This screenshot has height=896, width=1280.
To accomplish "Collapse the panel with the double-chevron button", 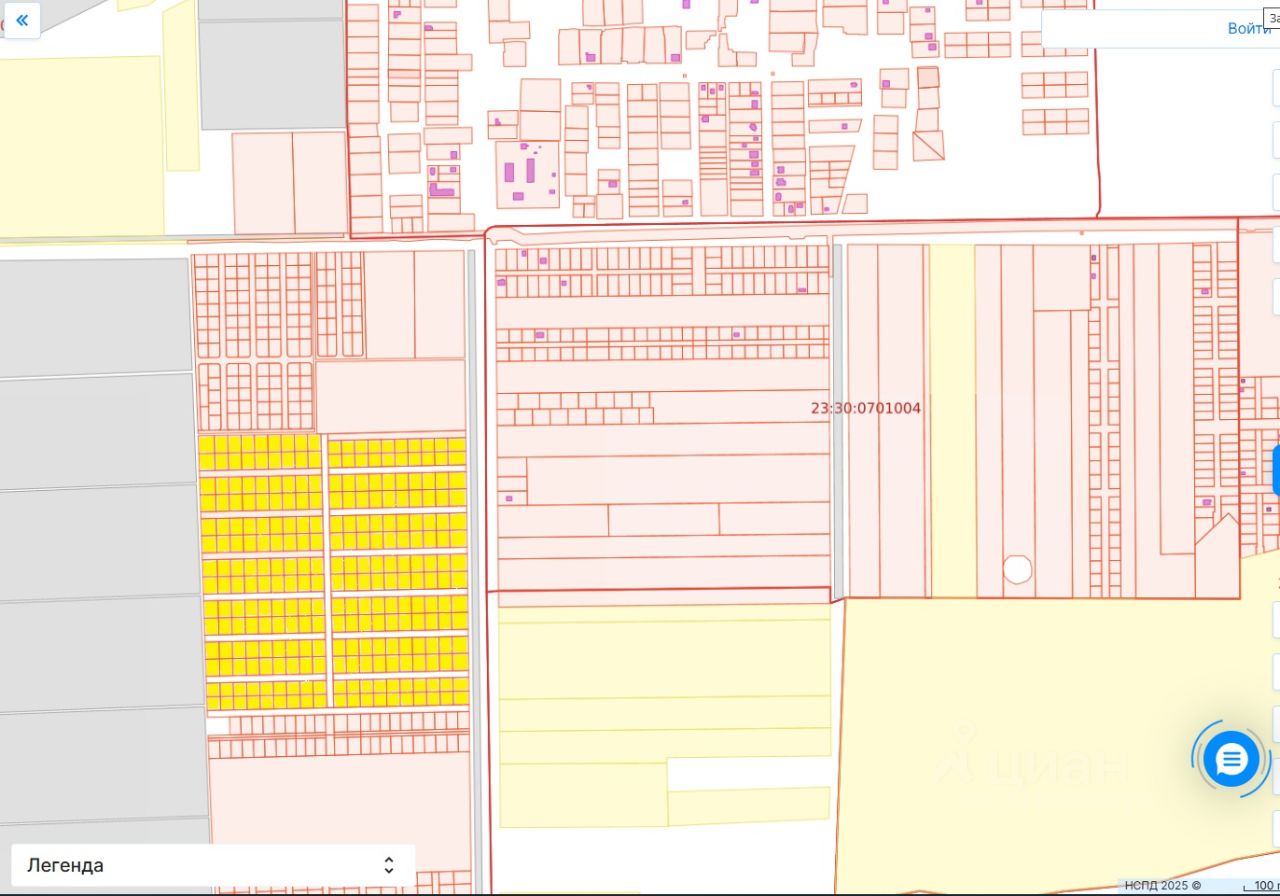I will pos(22,20).
